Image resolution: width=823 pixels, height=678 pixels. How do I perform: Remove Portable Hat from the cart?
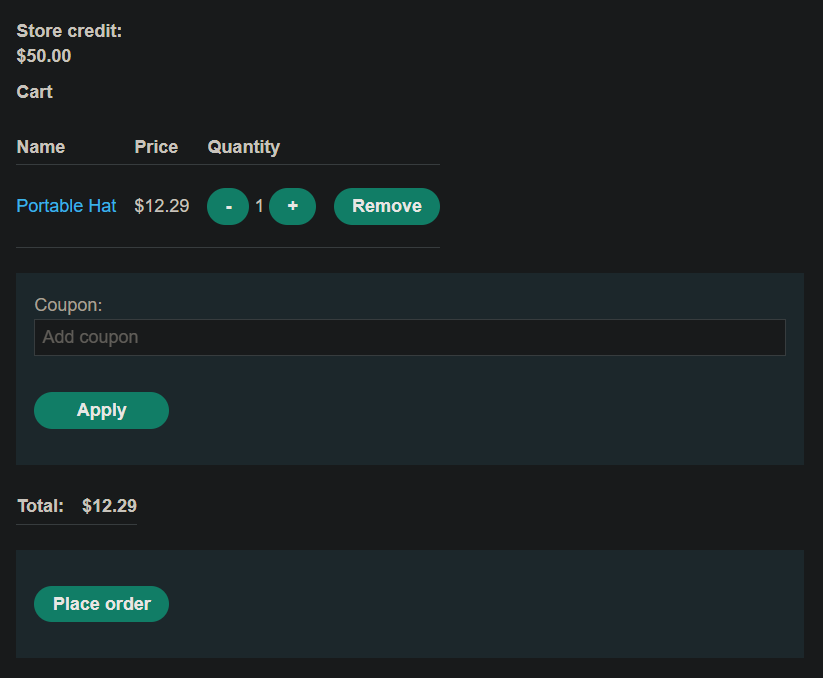pos(387,206)
